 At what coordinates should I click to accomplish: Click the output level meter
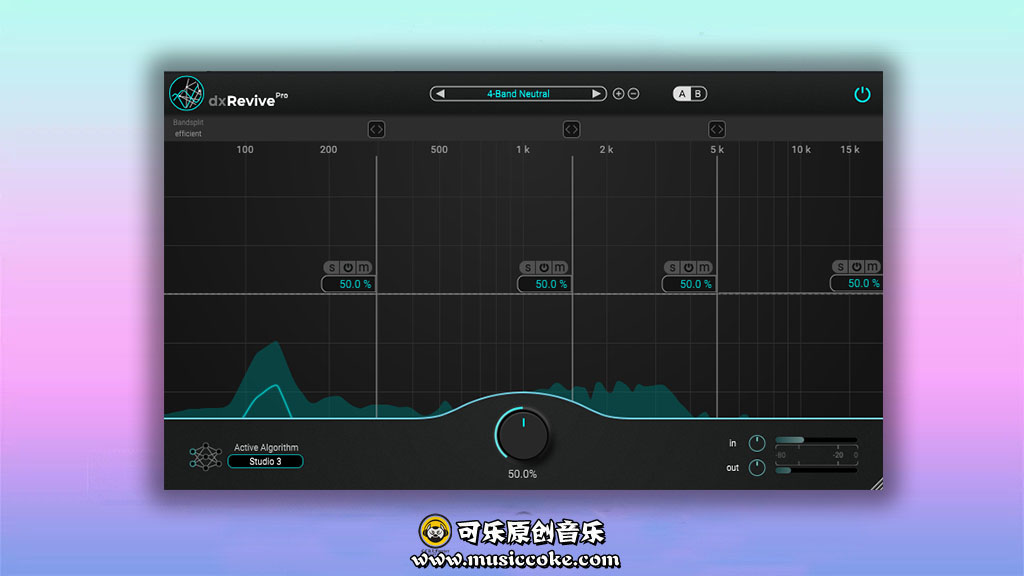pos(816,470)
